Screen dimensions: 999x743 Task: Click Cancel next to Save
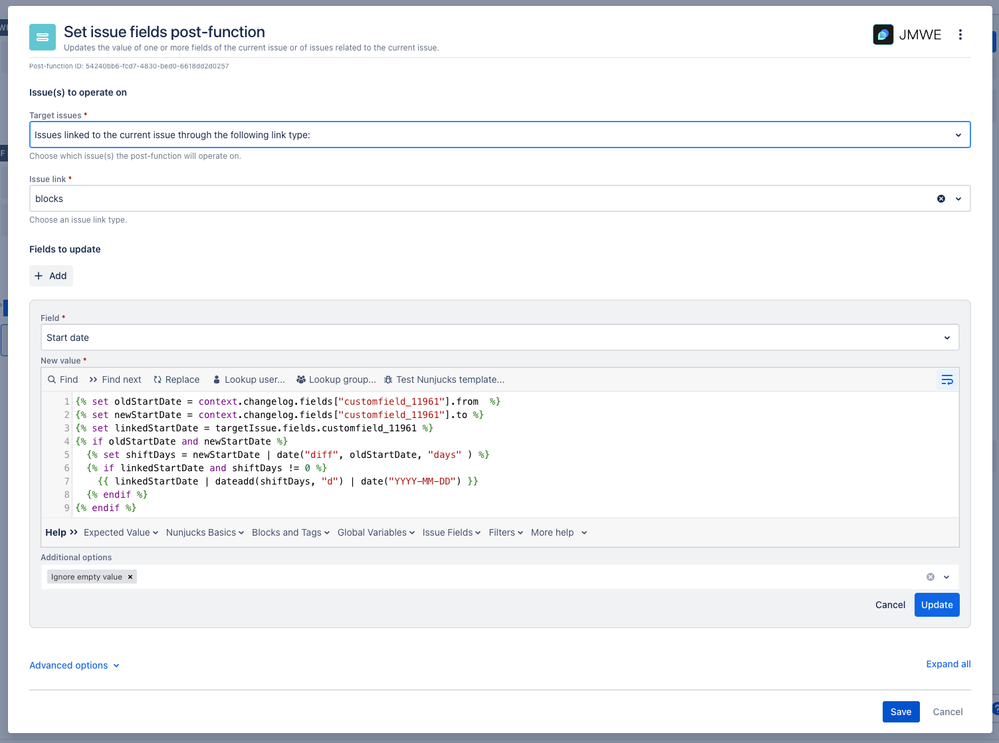coord(947,712)
